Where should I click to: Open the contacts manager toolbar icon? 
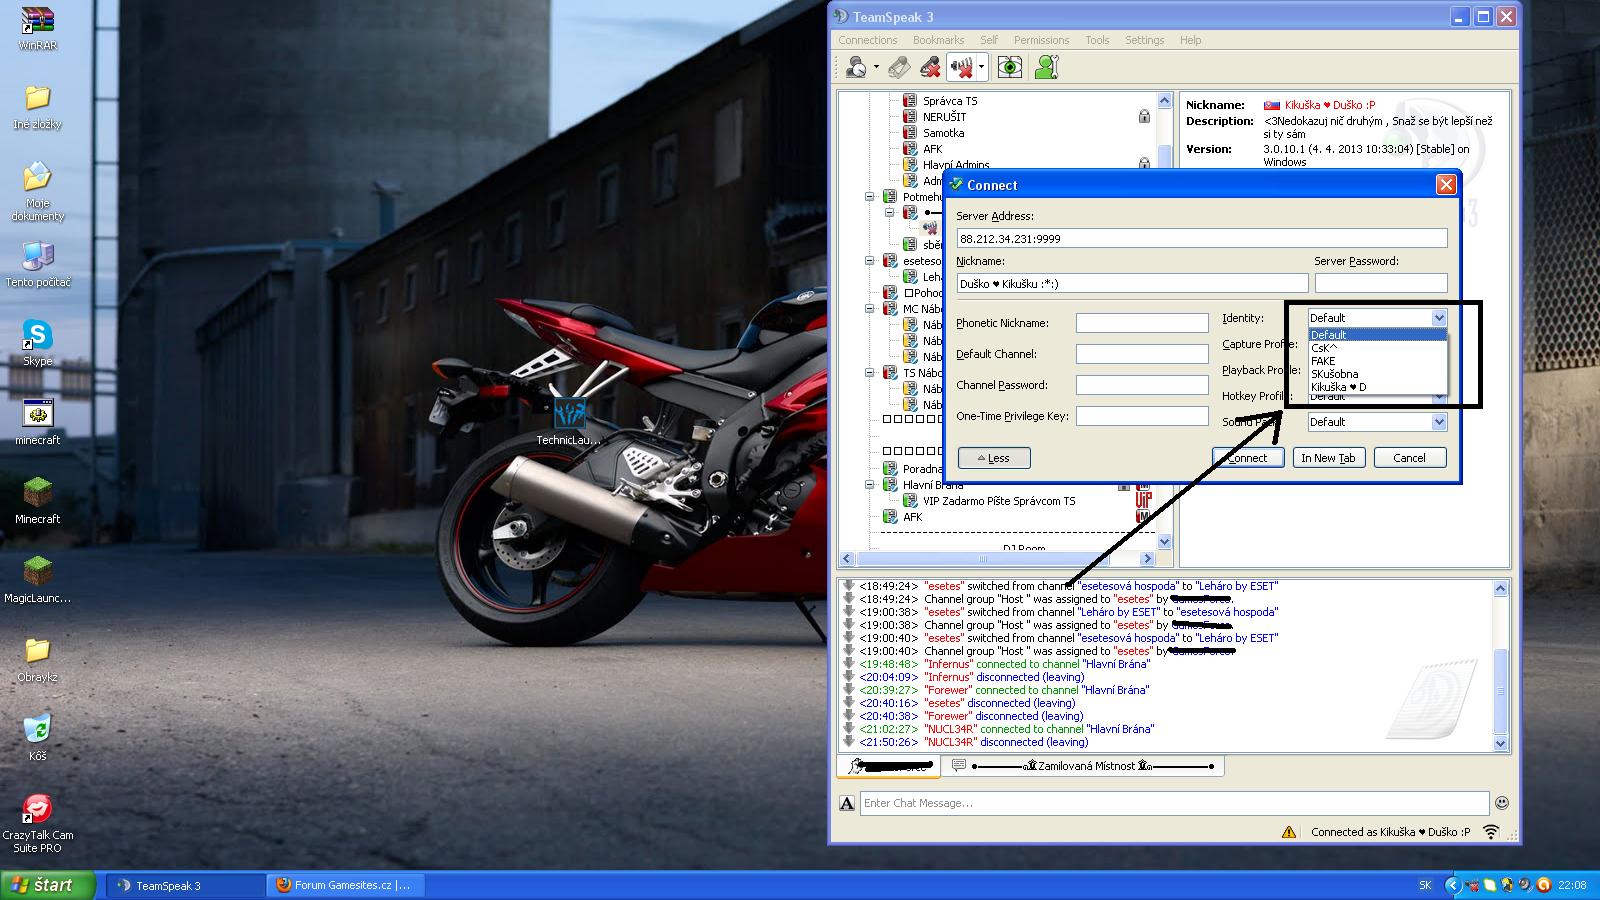pyautogui.click(x=1046, y=67)
